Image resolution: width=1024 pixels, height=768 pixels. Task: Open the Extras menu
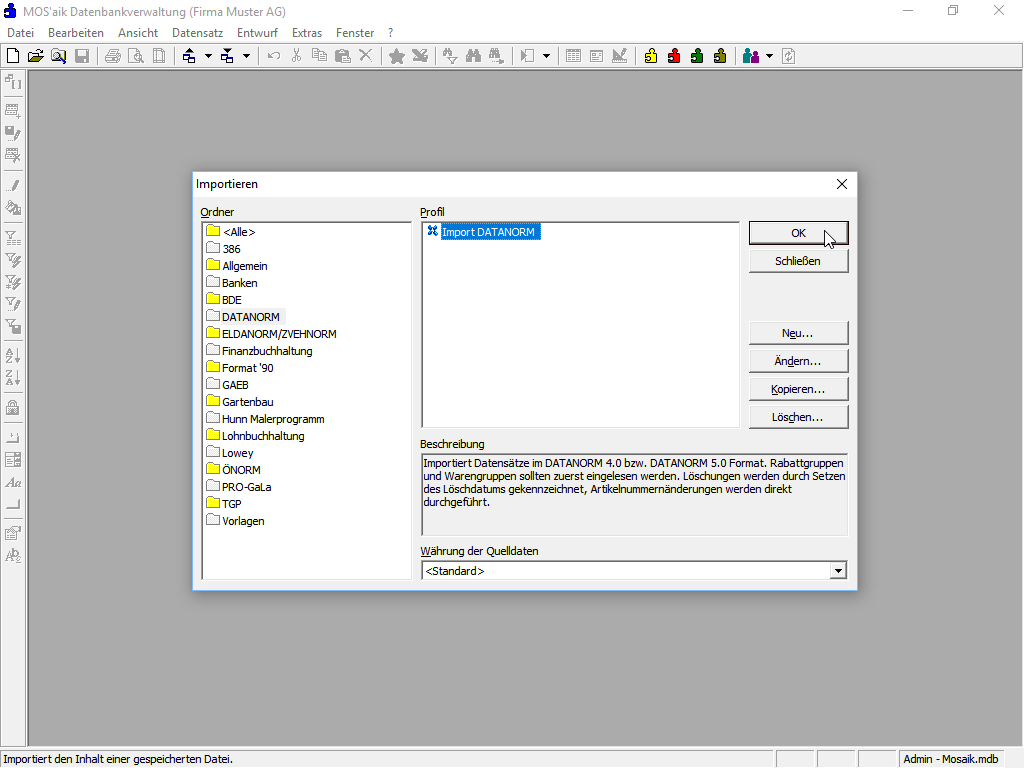307,33
